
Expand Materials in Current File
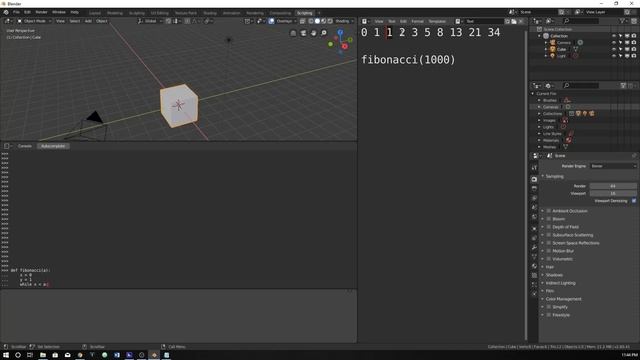click(539, 140)
